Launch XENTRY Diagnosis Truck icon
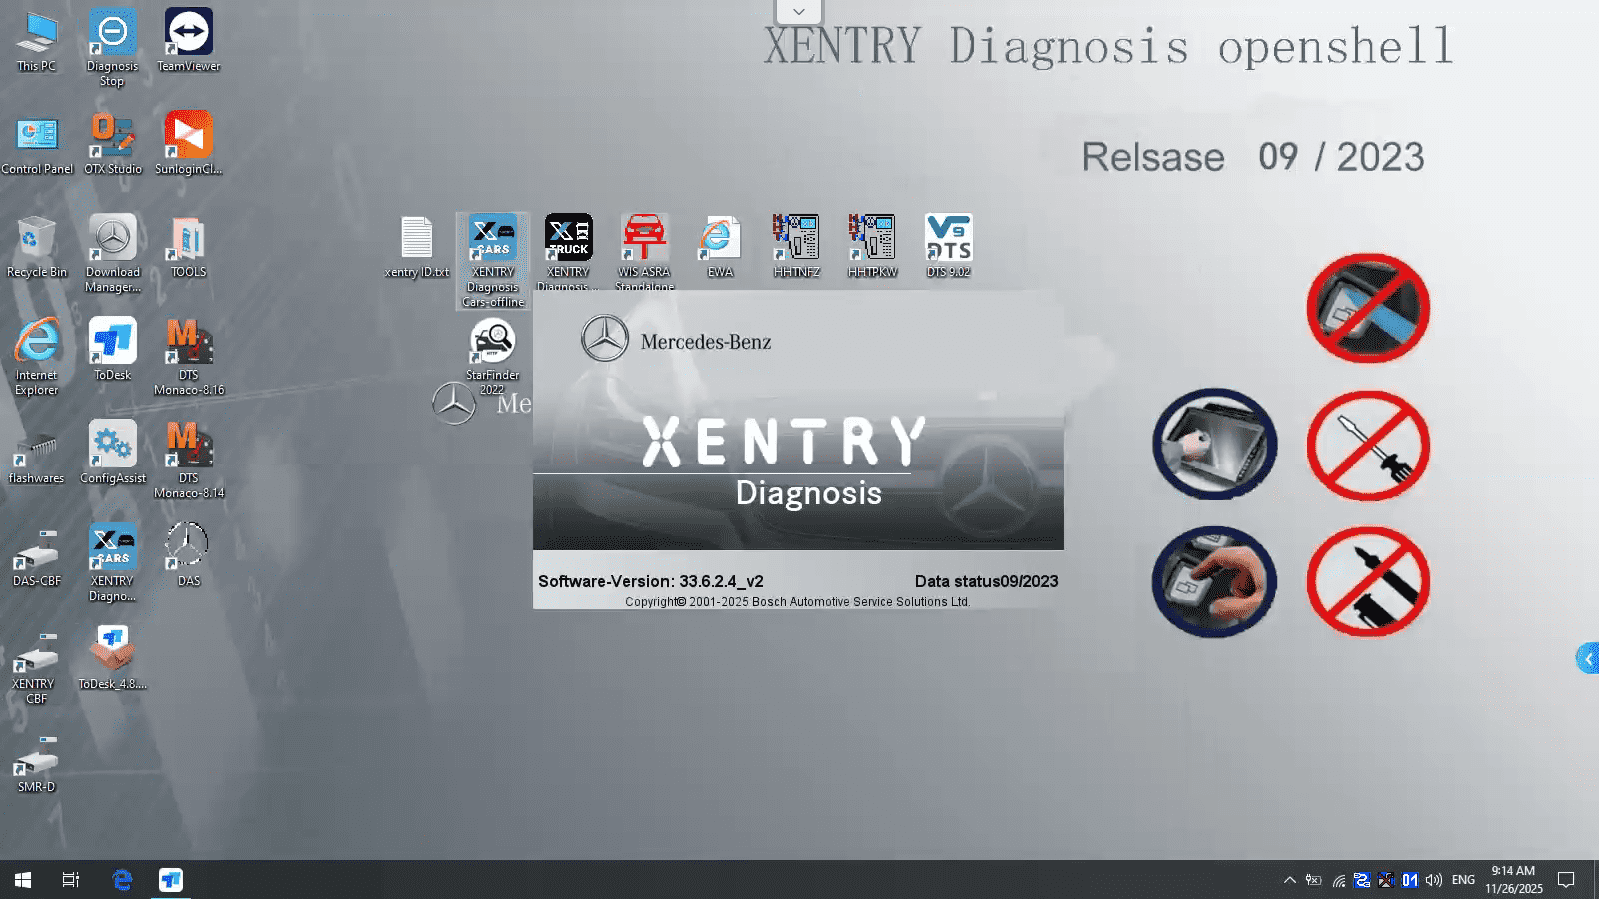 pyautogui.click(x=568, y=240)
